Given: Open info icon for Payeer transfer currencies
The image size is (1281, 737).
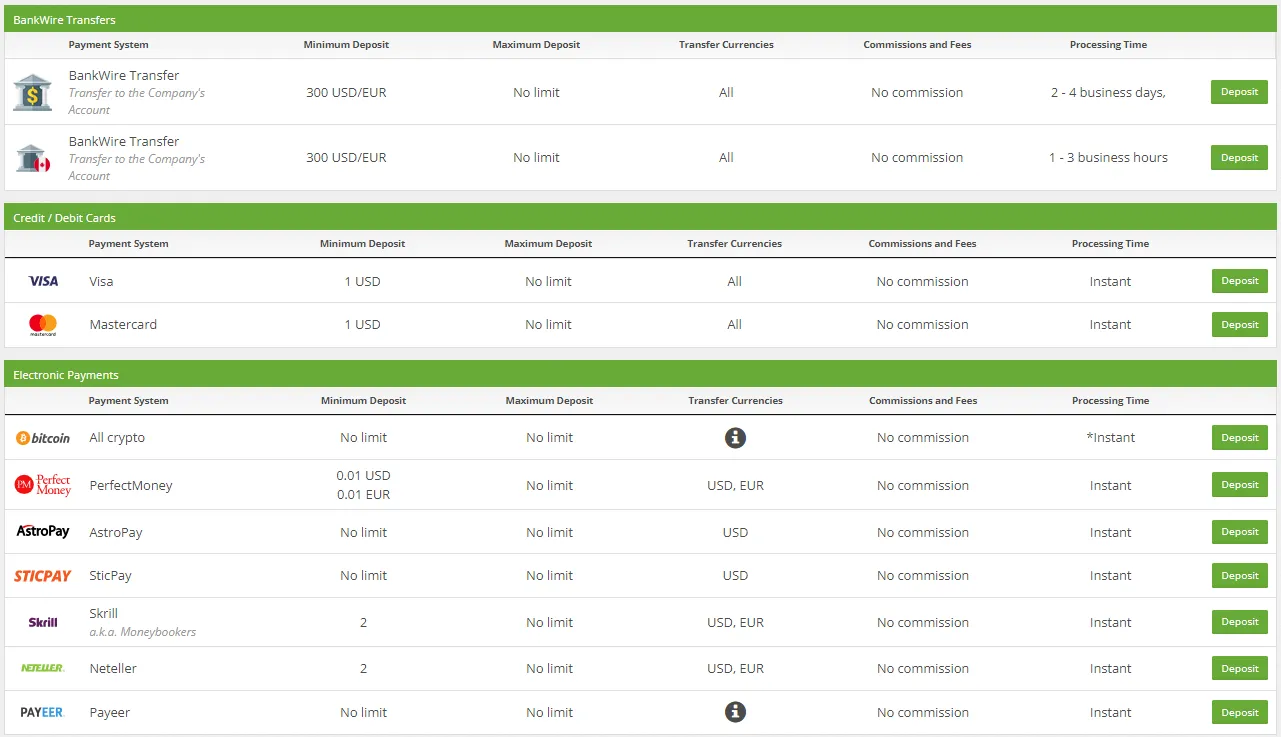Looking at the screenshot, I should (735, 712).
